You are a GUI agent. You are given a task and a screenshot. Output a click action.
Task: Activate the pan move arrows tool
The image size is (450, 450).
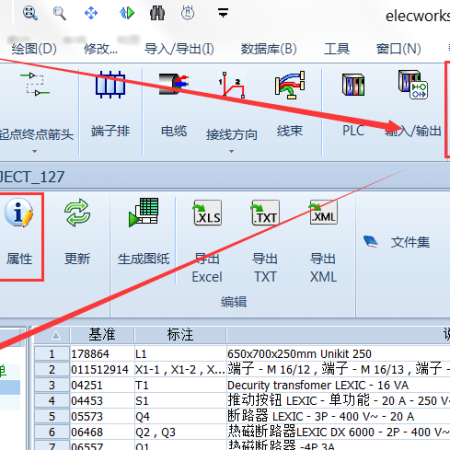[91, 13]
